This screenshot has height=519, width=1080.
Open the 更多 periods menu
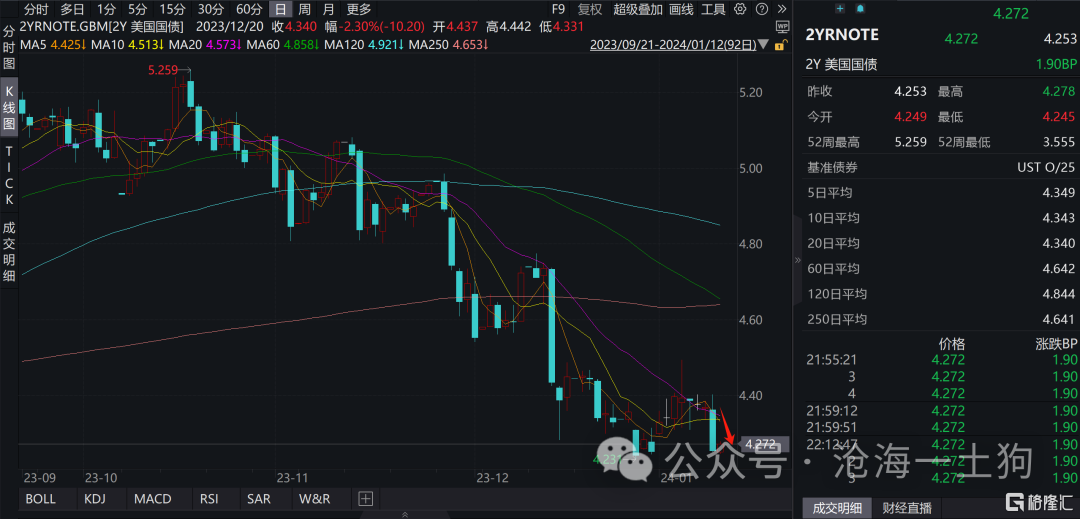pos(359,9)
